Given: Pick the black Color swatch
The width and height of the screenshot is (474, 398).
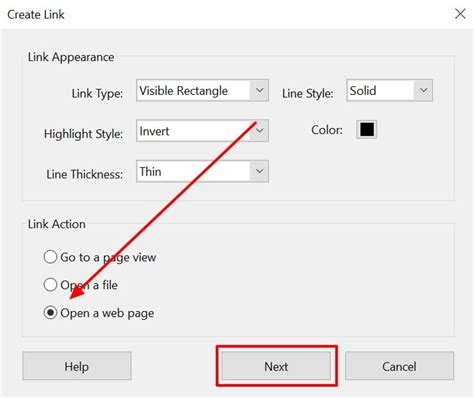Looking at the screenshot, I should click(367, 129).
